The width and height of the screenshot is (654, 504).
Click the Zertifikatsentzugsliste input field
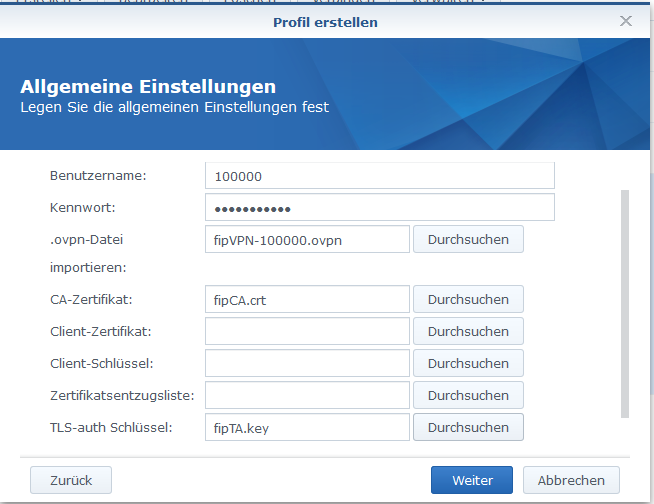coord(307,395)
